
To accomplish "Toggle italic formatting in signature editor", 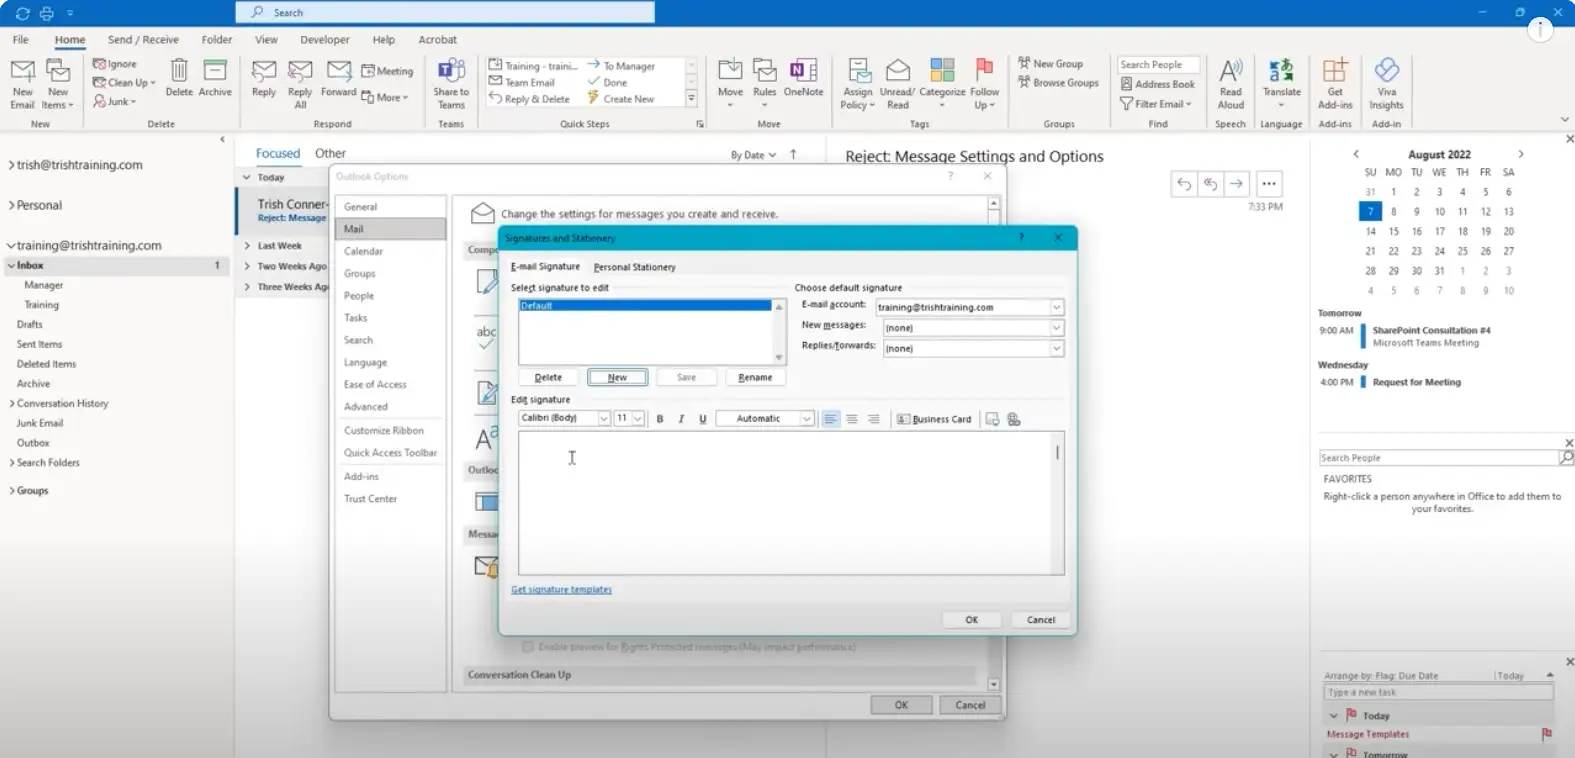I will (681, 419).
